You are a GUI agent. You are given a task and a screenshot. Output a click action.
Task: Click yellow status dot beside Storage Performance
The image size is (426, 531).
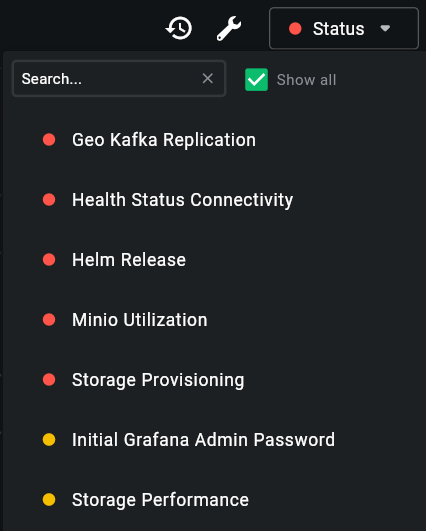click(49, 500)
